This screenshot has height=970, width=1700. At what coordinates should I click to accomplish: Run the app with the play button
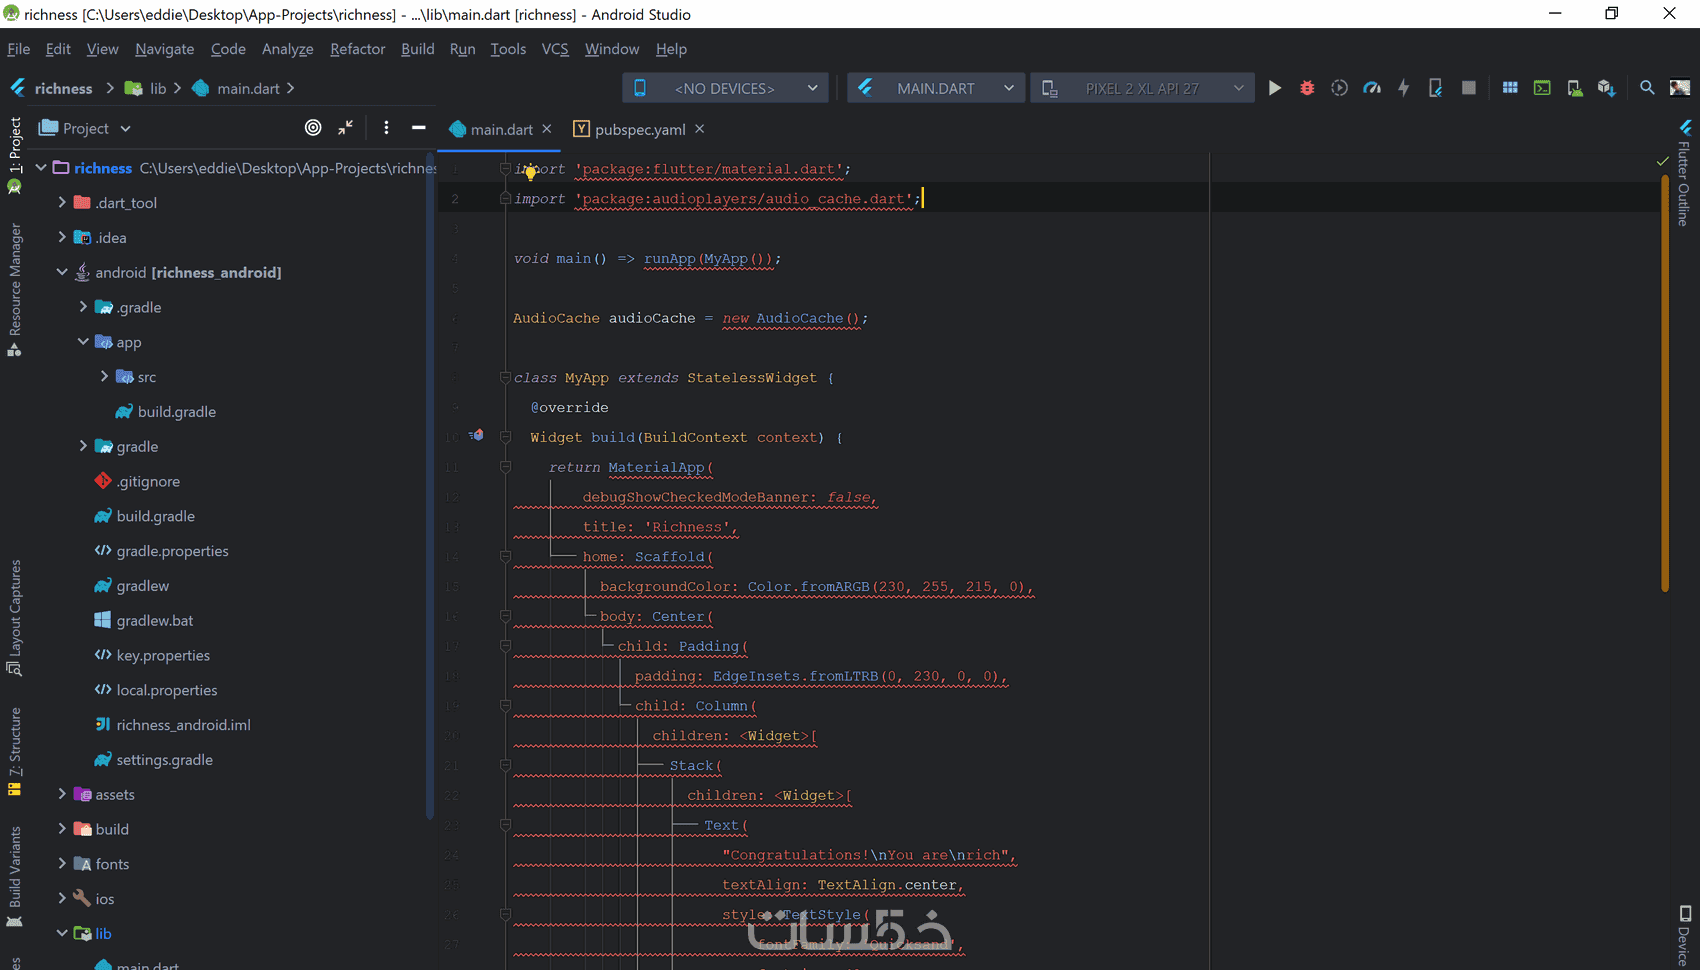tap(1274, 88)
